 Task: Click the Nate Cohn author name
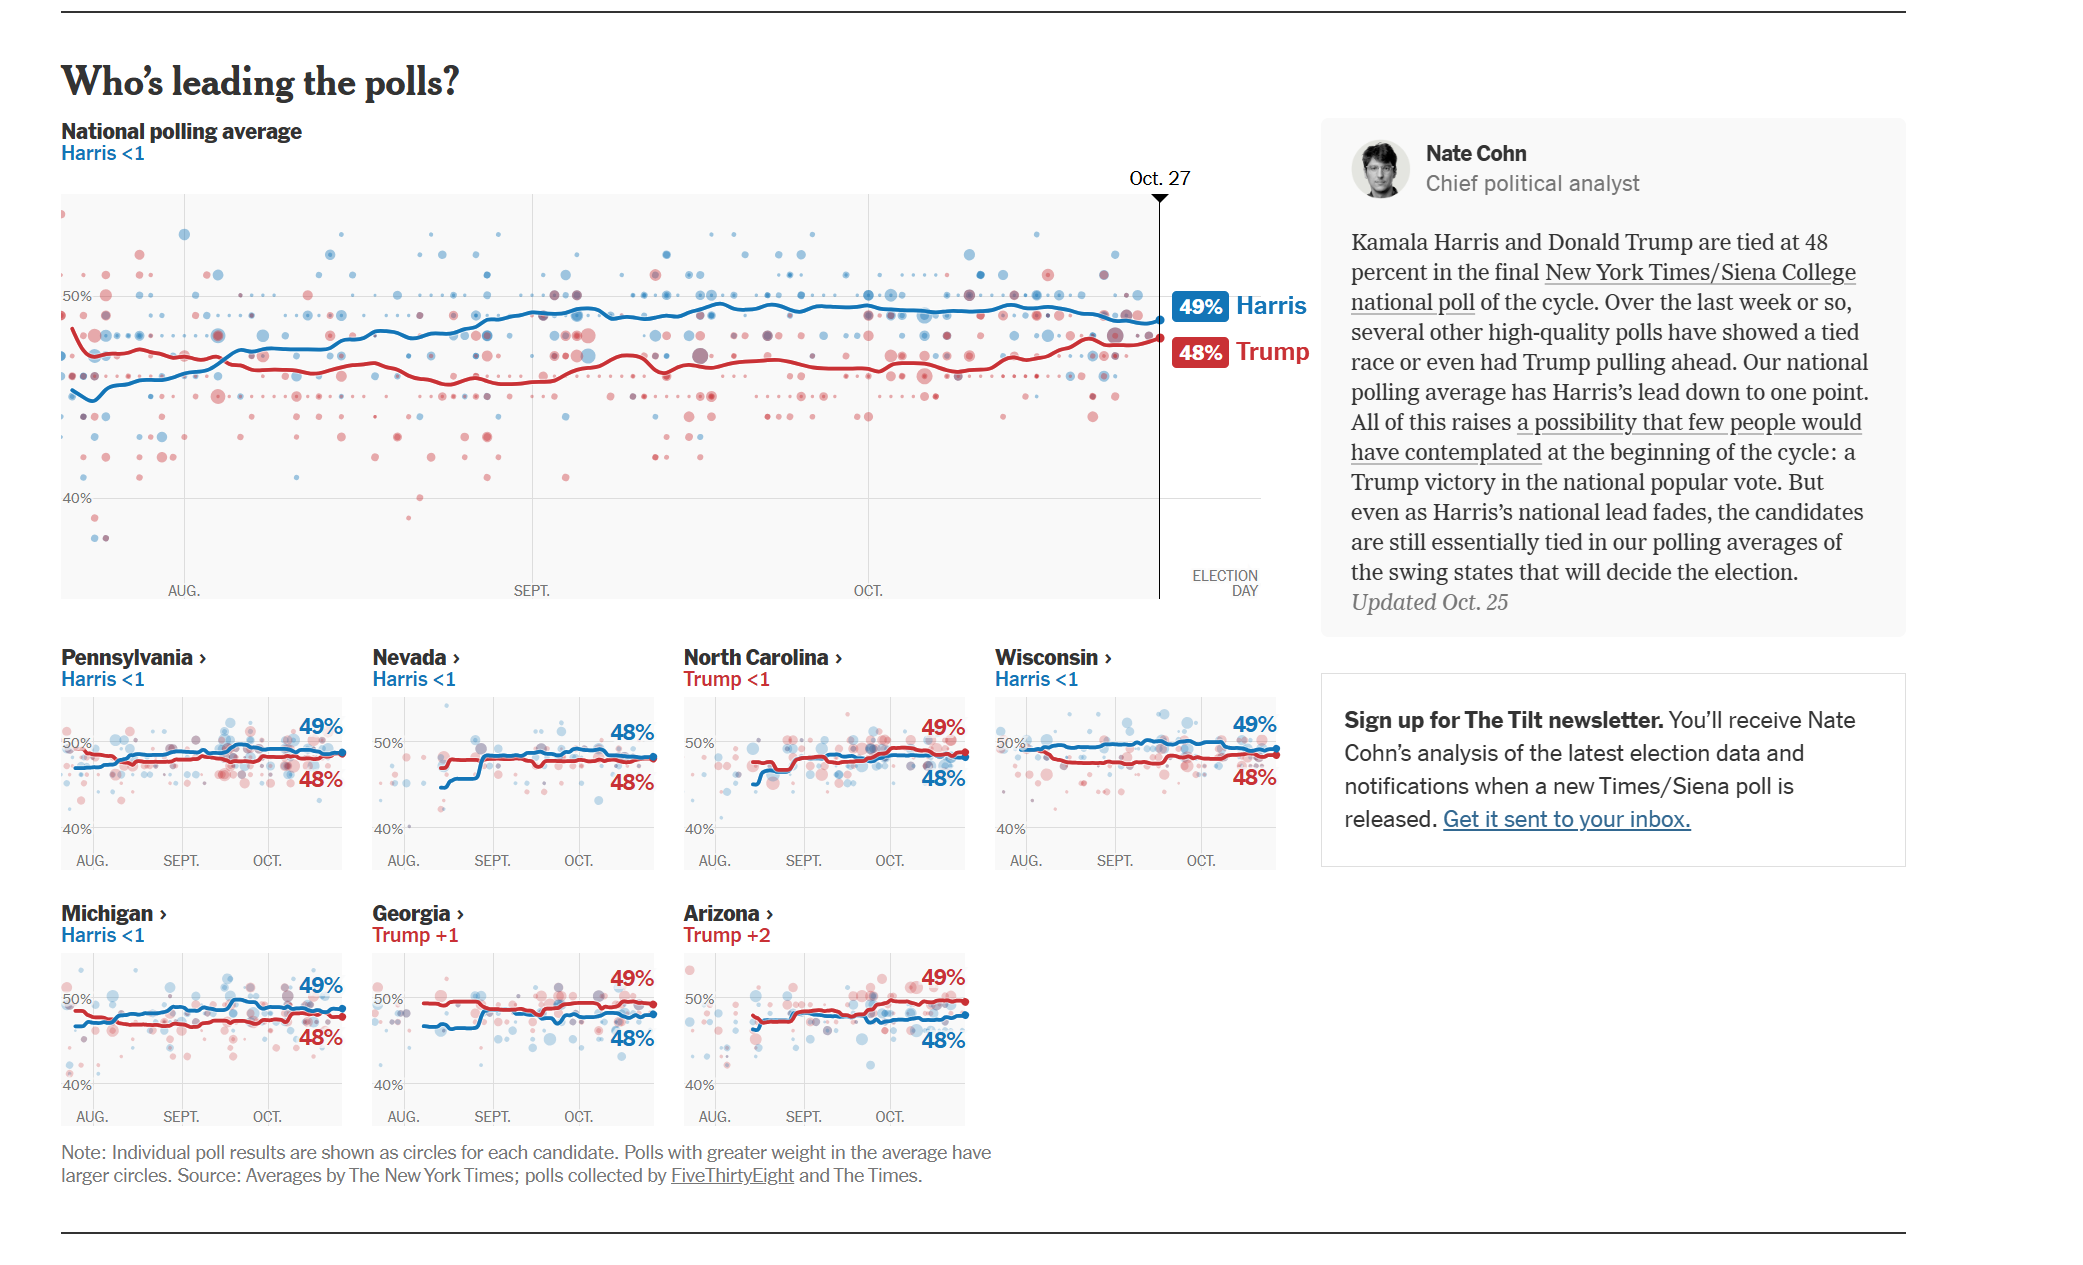click(x=1476, y=154)
